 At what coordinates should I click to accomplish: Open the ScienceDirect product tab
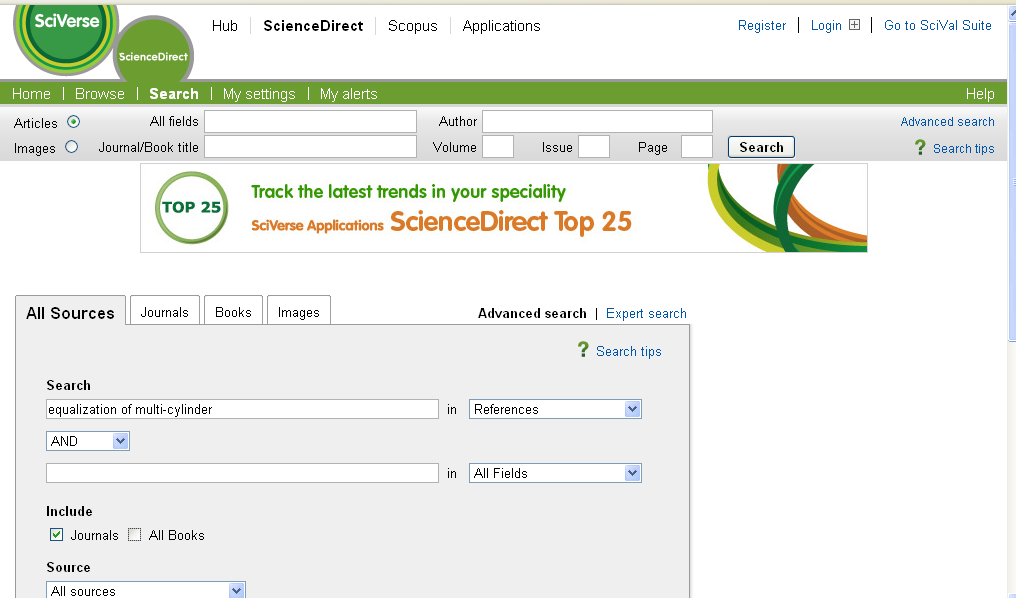coord(313,26)
